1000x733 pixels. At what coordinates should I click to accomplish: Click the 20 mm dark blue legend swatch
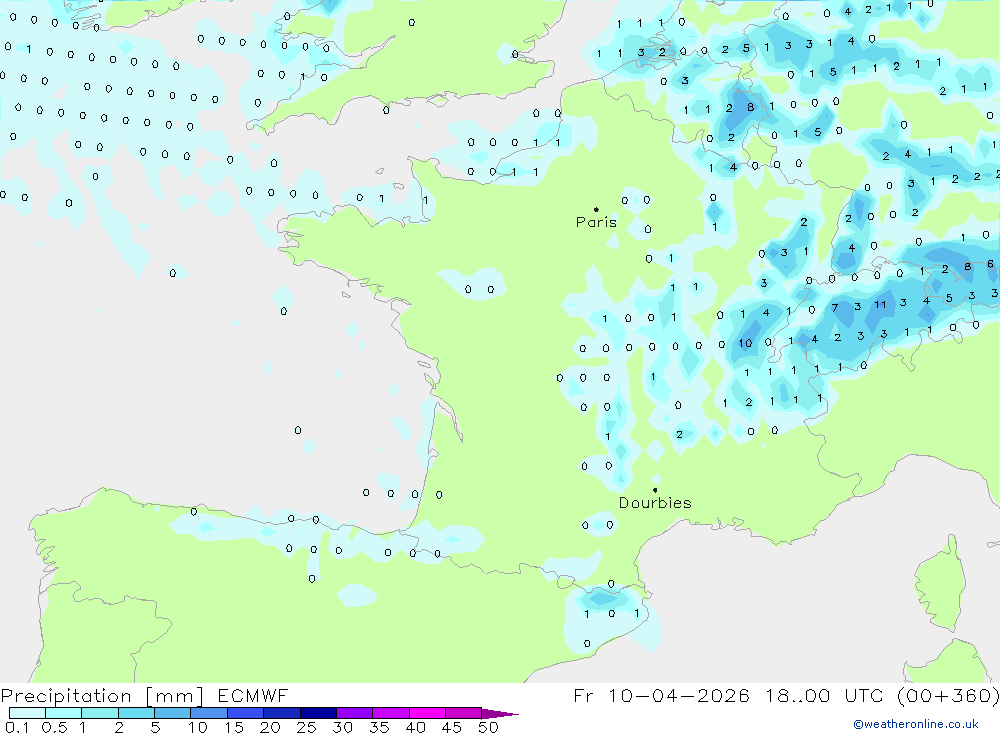281,713
